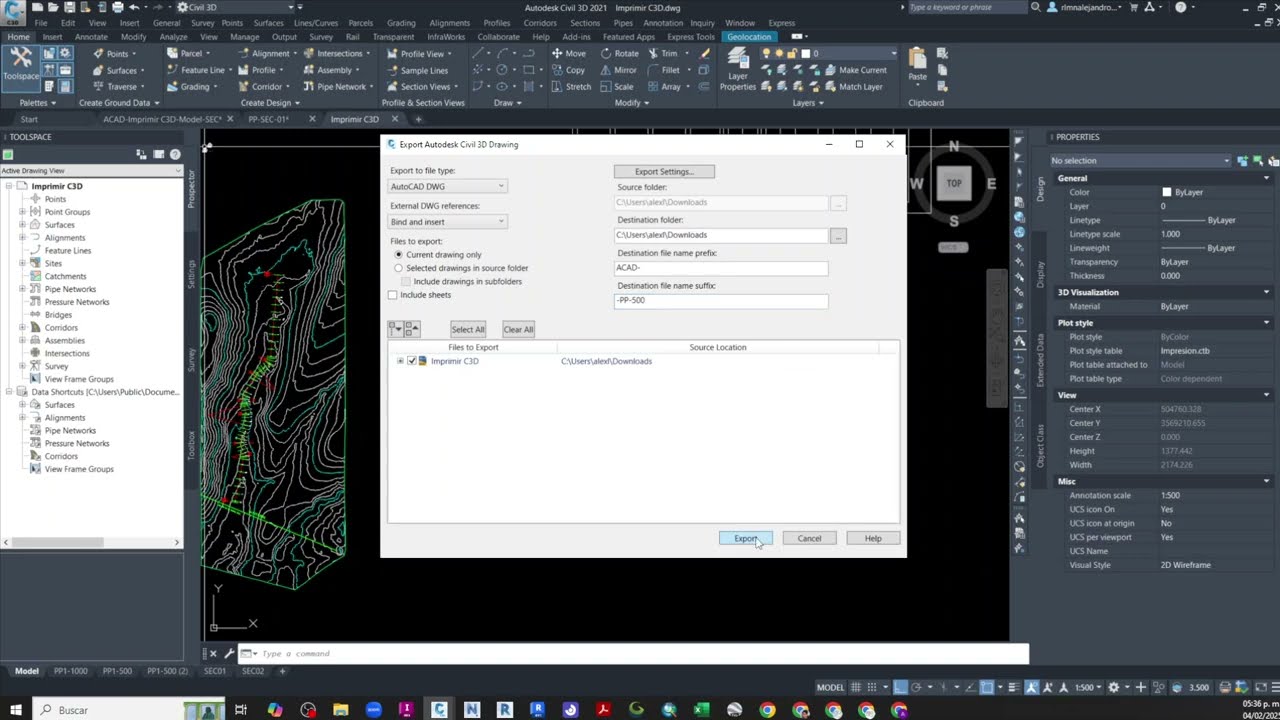Select the Mirror modify tool

click(619, 71)
